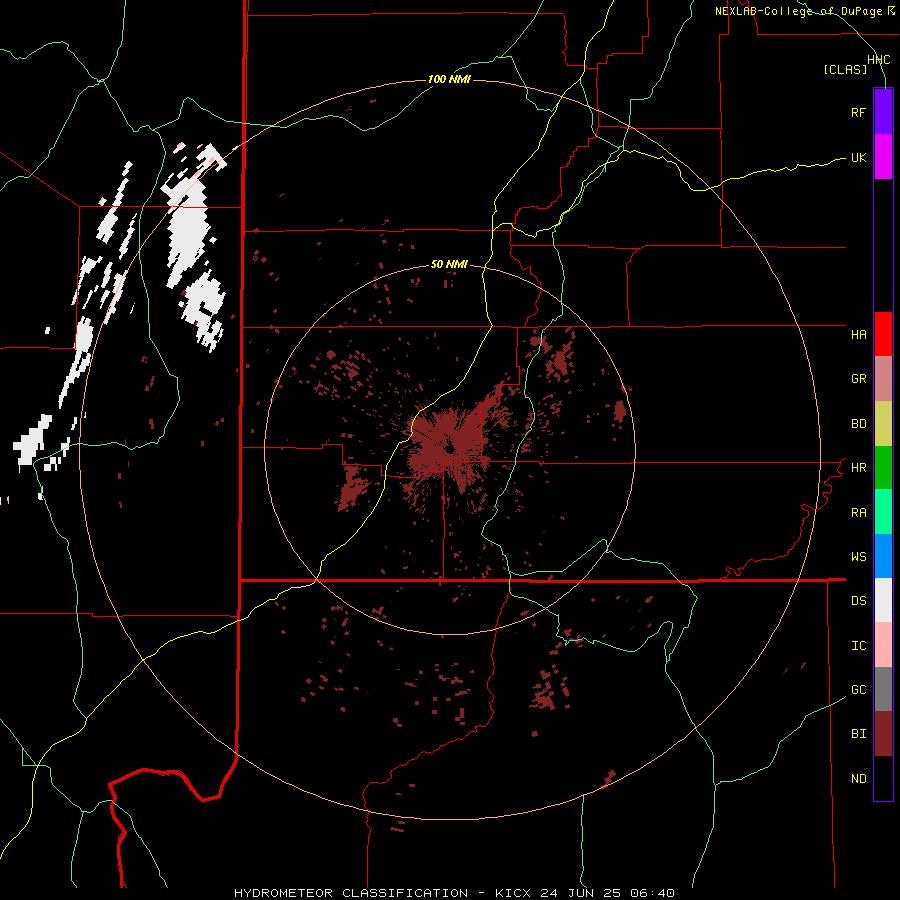Screen dimensions: 900x900
Task: Click the RA light green legend swatch
Action: click(x=883, y=512)
